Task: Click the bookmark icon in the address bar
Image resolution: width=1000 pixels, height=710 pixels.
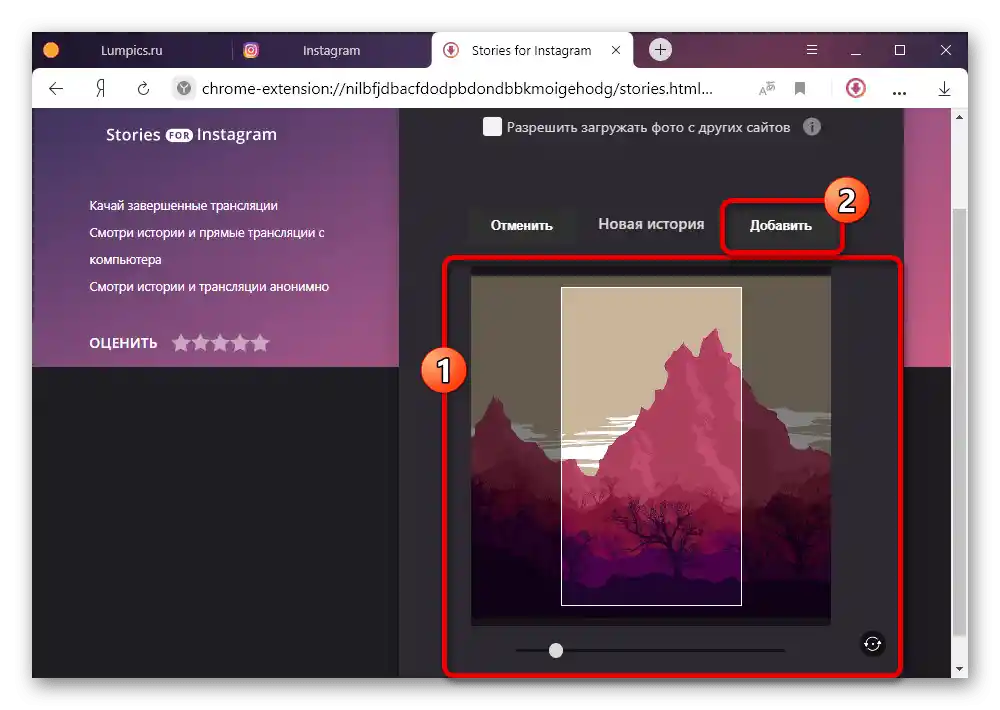Action: point(799,88)
